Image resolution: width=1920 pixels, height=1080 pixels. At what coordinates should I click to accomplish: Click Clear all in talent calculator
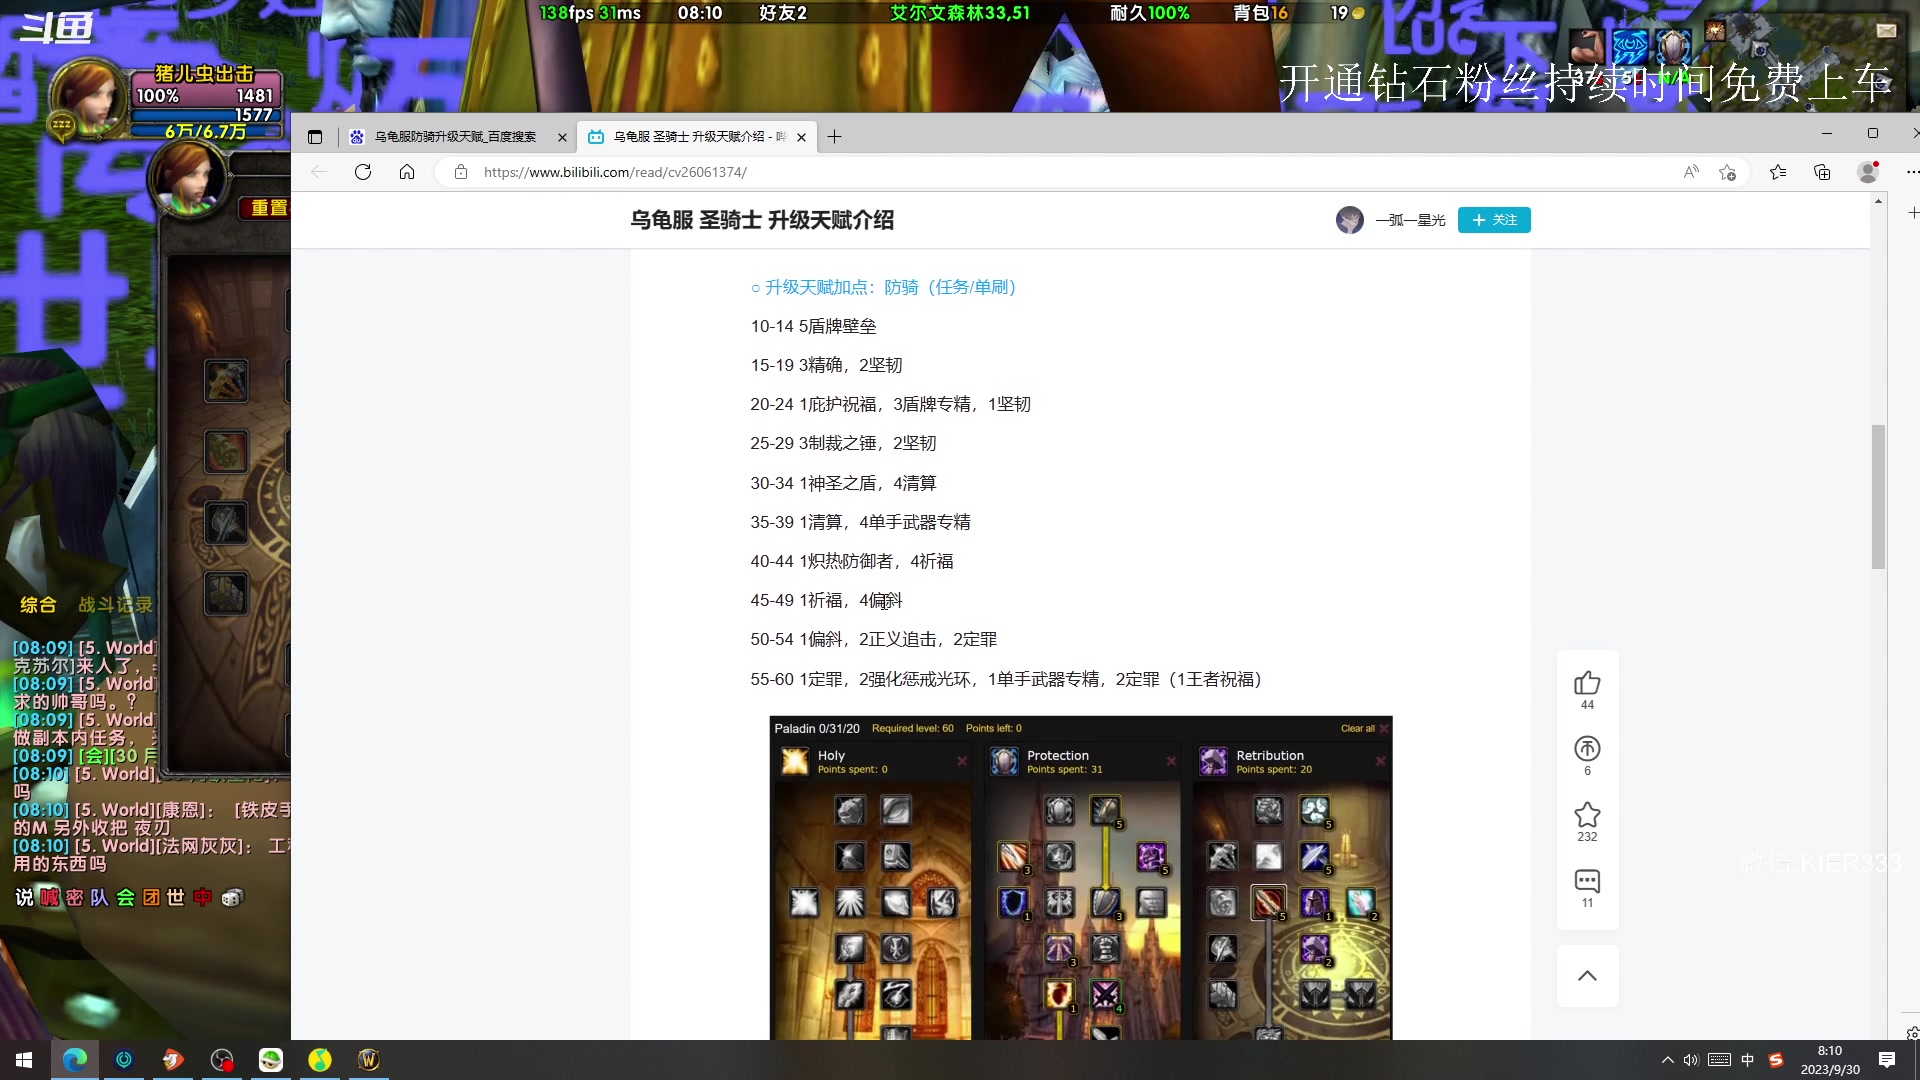[x=1357, y=728]
